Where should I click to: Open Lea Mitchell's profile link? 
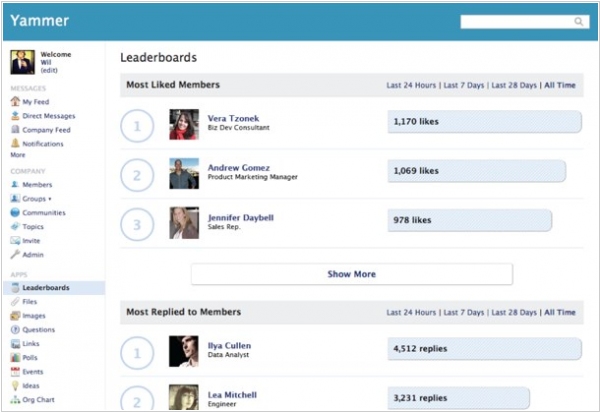[x=232, y=395]
